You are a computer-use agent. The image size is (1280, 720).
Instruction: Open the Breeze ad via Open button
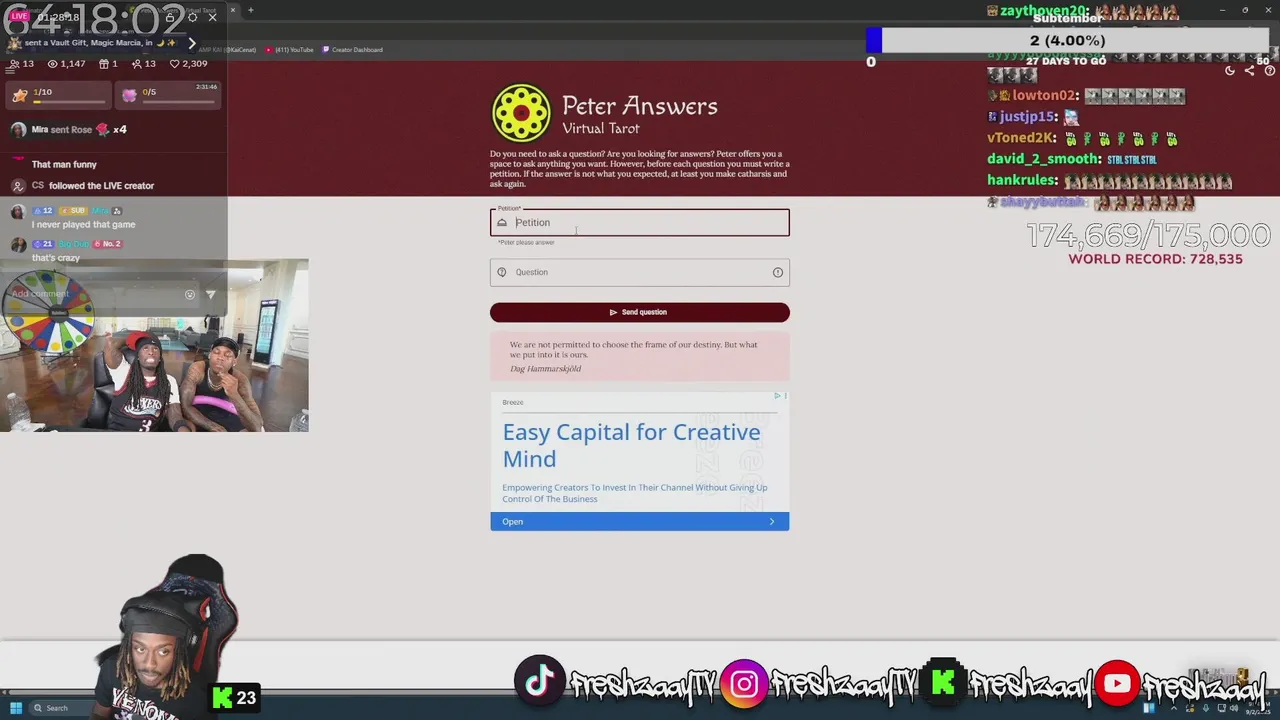(639, 521)
